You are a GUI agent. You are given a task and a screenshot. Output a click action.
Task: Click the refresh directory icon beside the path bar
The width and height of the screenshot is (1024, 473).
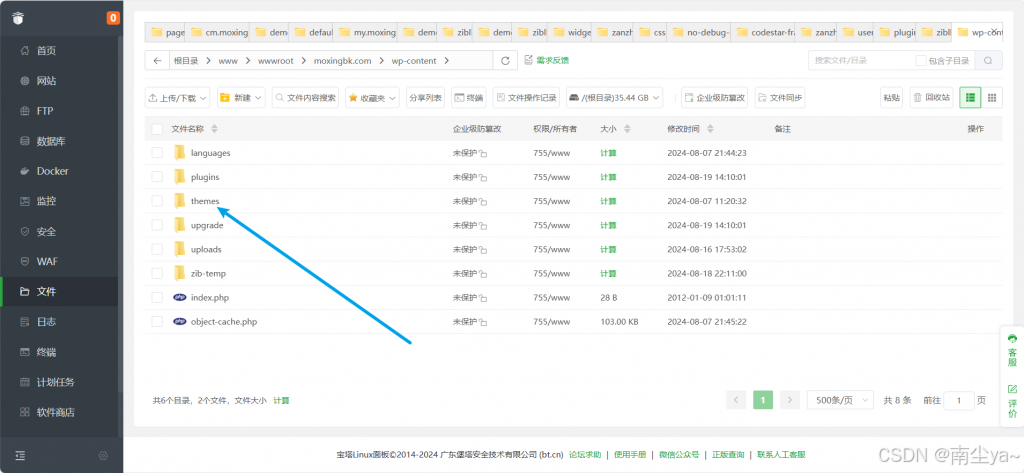pyautogui.click(x=505, y=61)
